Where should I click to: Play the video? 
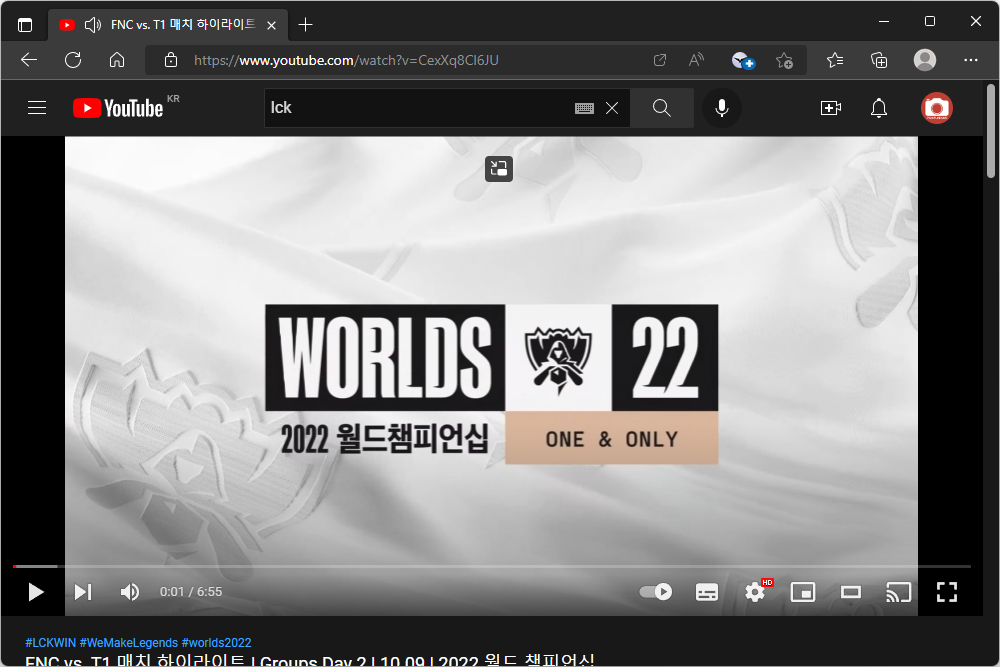(x=36, y=592)
